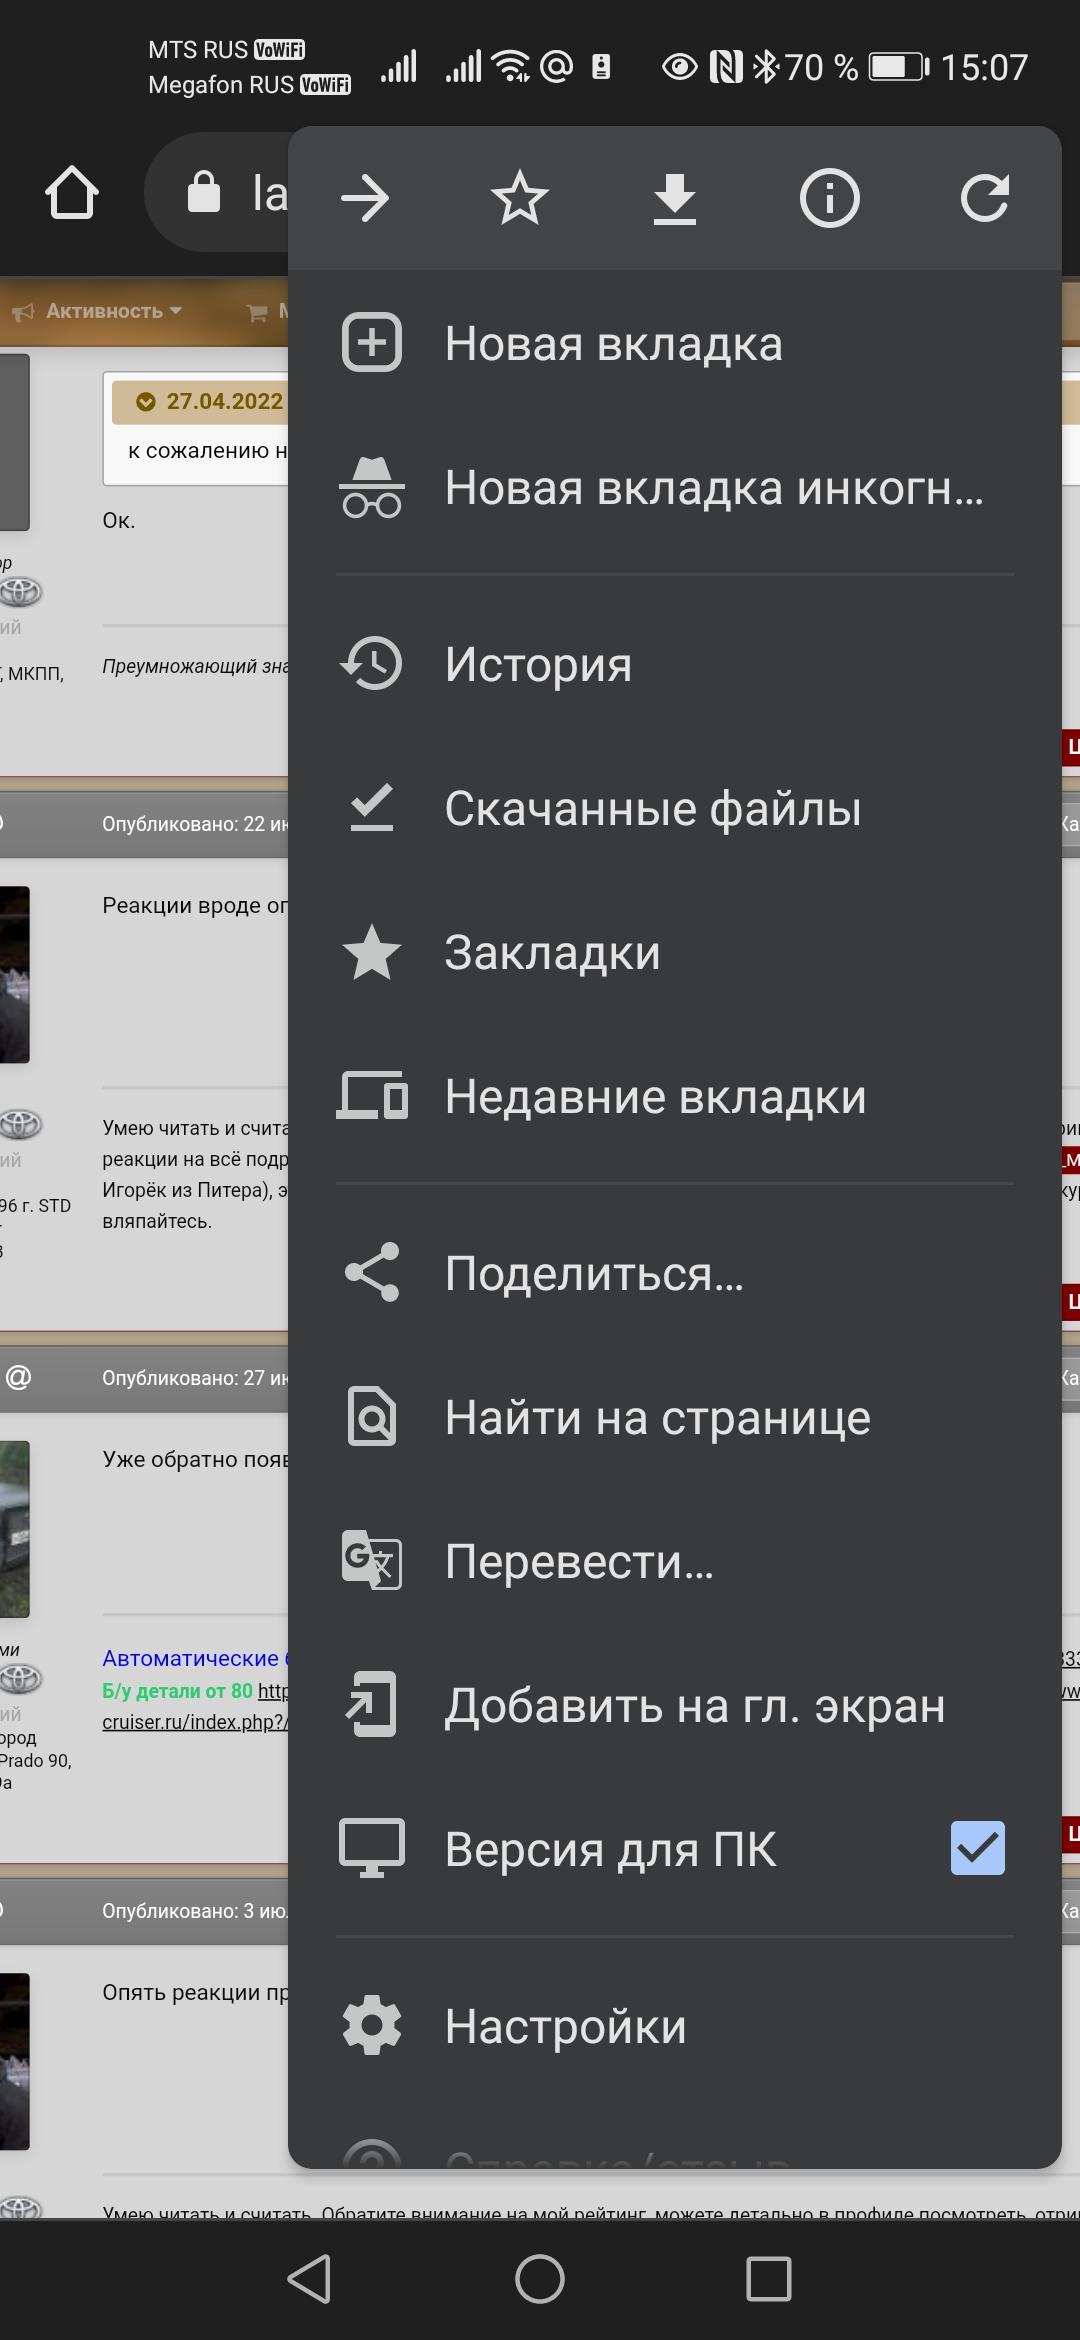Viewport: 1080px width, 2340px height.
Task: Tap the top Toyota badge under the first avatar
Action: 20,592
